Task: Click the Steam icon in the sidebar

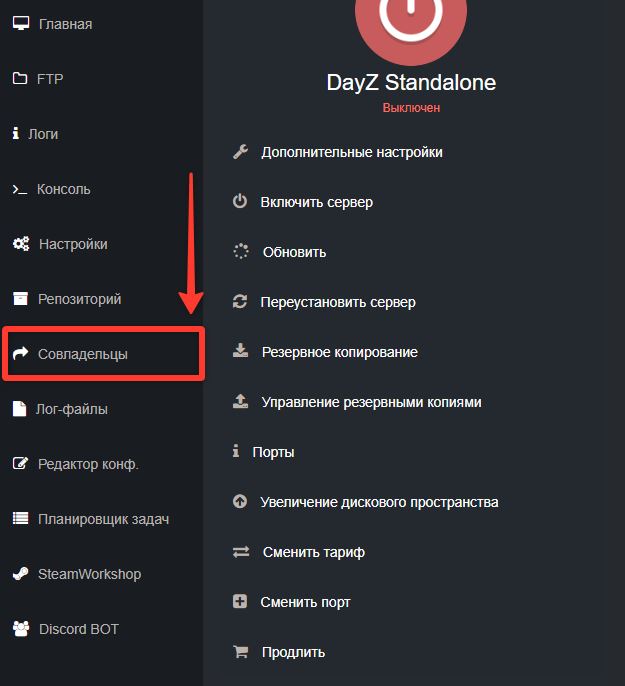Action: pos(20,574)
